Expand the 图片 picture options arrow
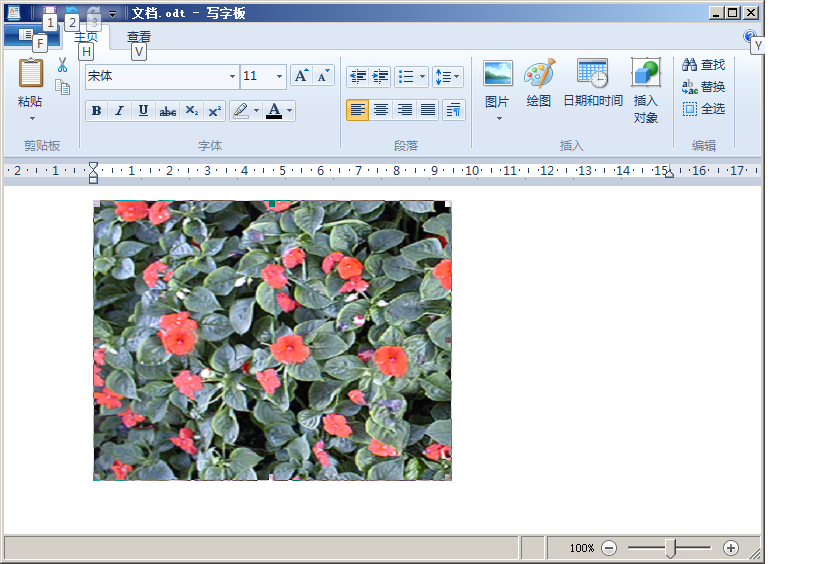Screen dimensions: 819x564 pos(499,119)
